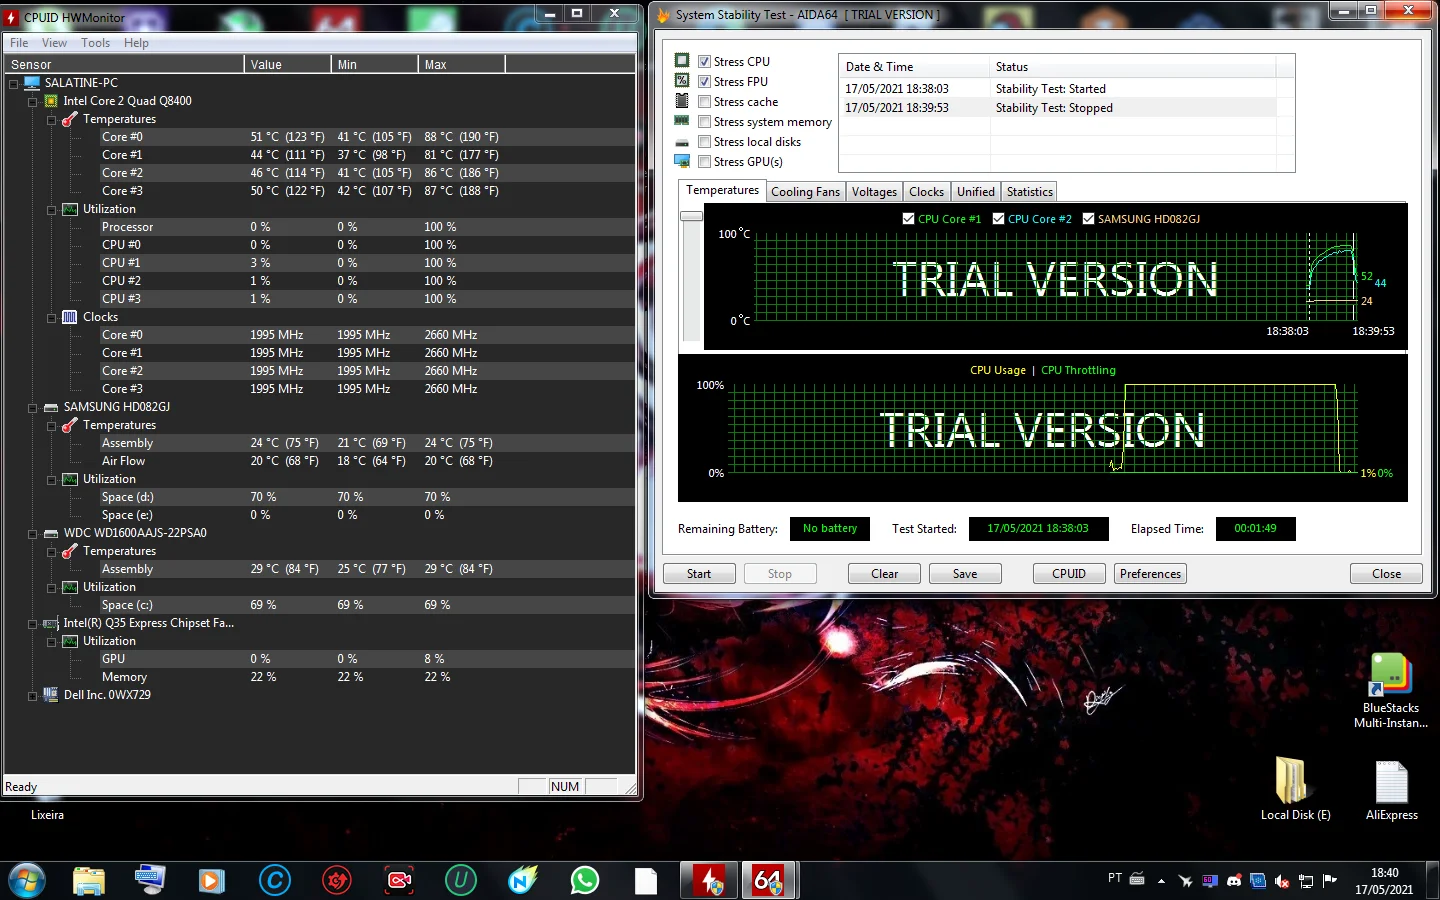Click the temperature graph scale slider handle

pyautogui.click(x=691, y=216)
